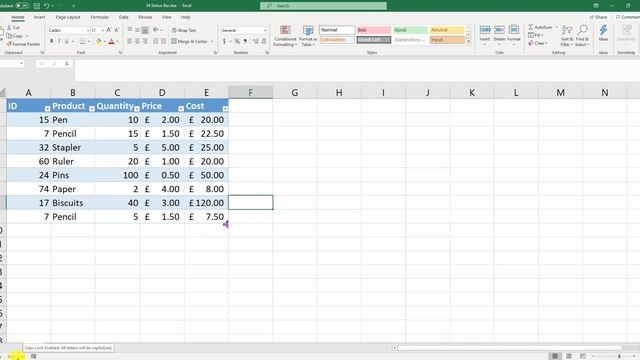Image resolution: width=640 pixels, height=360 pixels.
Task: Click the Fill Color bucket swatch
Action: [98, 41]
